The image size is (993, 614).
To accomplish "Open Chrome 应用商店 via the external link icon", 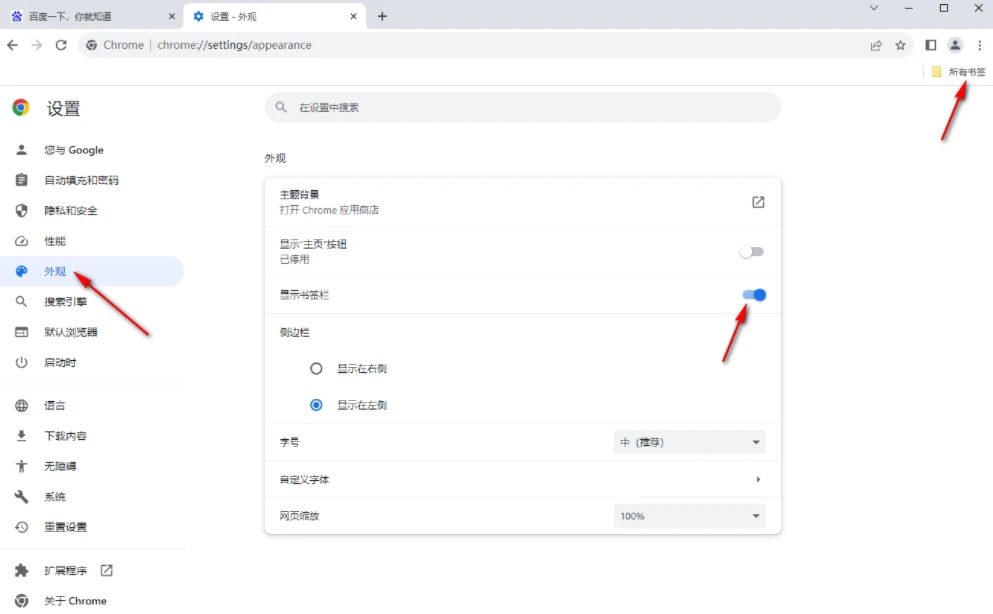I will point(758,201).
